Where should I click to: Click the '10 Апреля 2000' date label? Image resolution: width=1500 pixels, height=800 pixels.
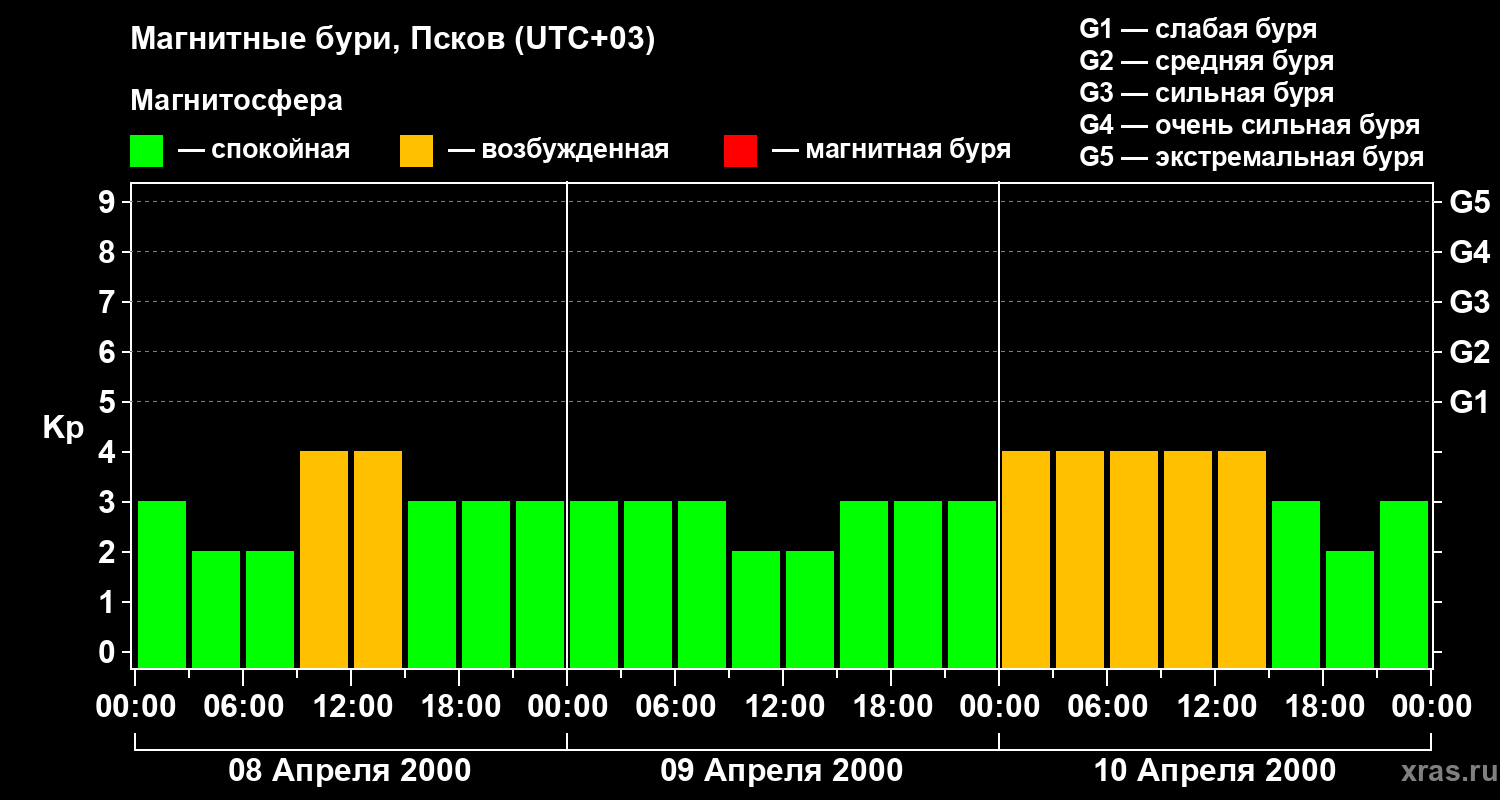1214,771
